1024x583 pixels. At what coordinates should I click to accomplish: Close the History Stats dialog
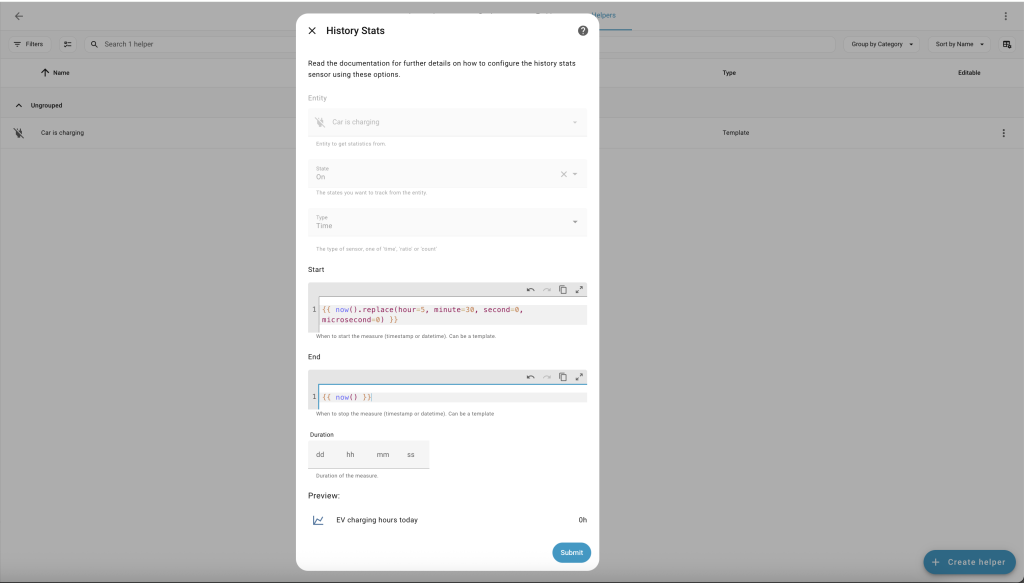click(312, 31)
